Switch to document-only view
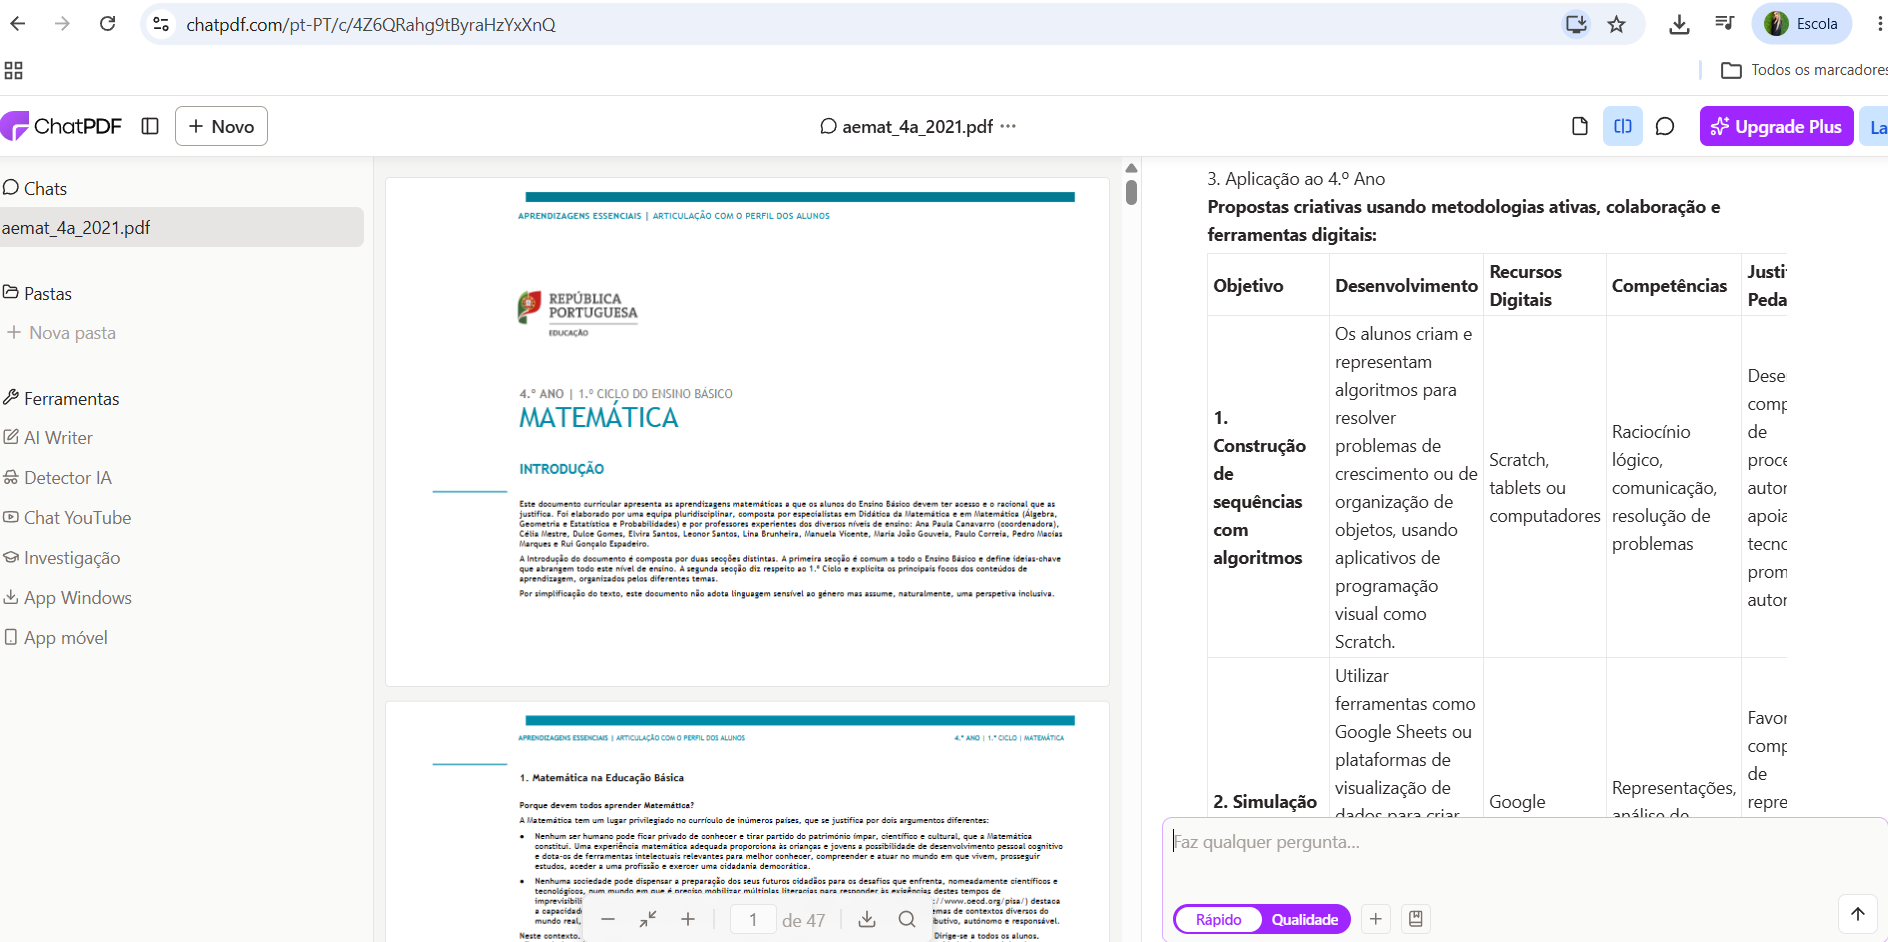This screenshot has height=942, width=1888. tap(1580, 126)
